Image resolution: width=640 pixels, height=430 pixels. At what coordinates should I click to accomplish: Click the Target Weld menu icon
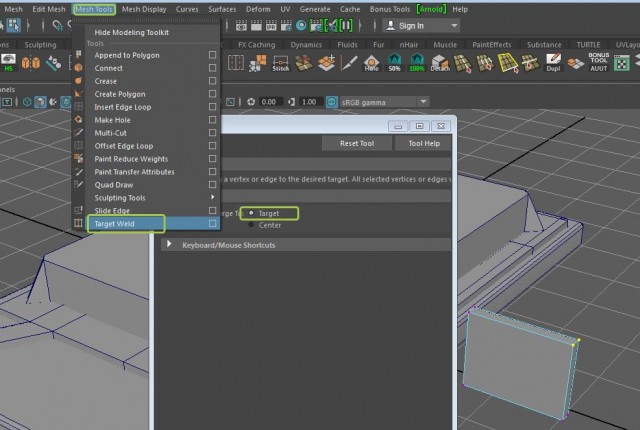click(78, 223)
